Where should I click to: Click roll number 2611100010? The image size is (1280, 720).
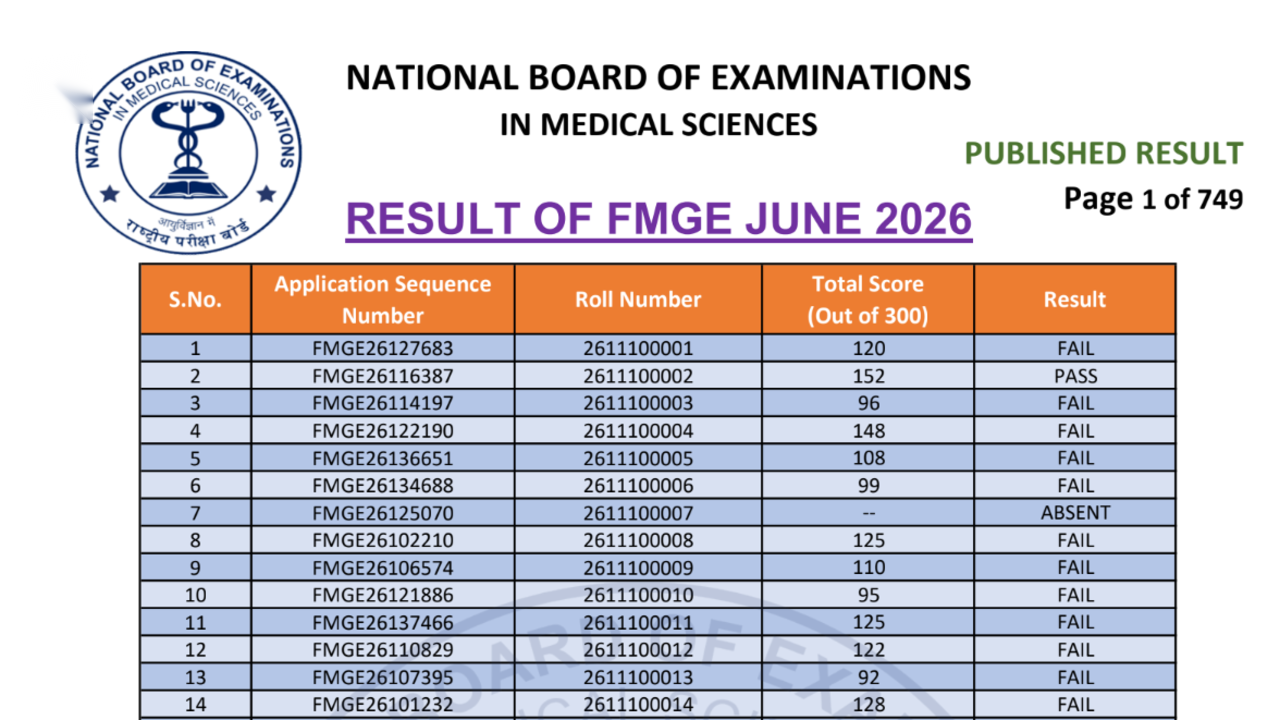pos(638,595)
